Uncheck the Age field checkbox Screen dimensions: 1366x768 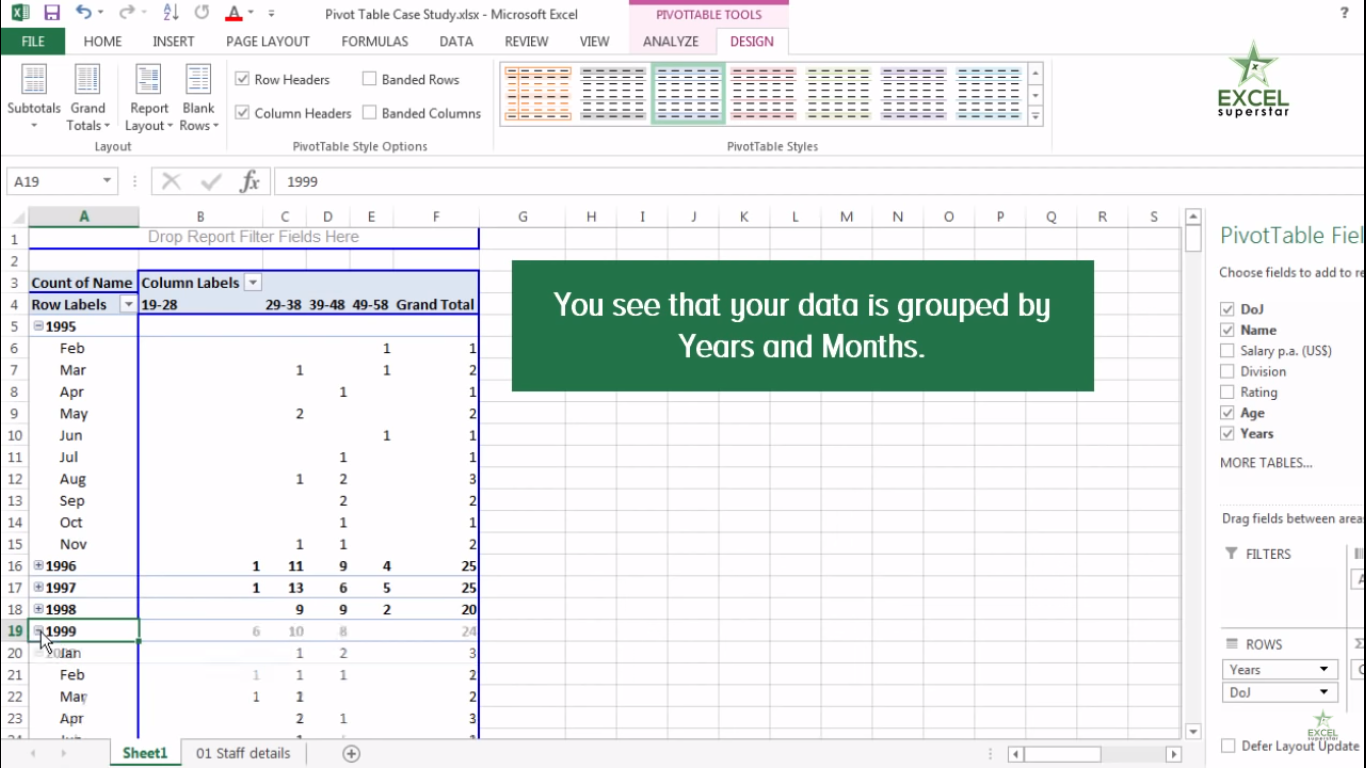pos(1227,413)
